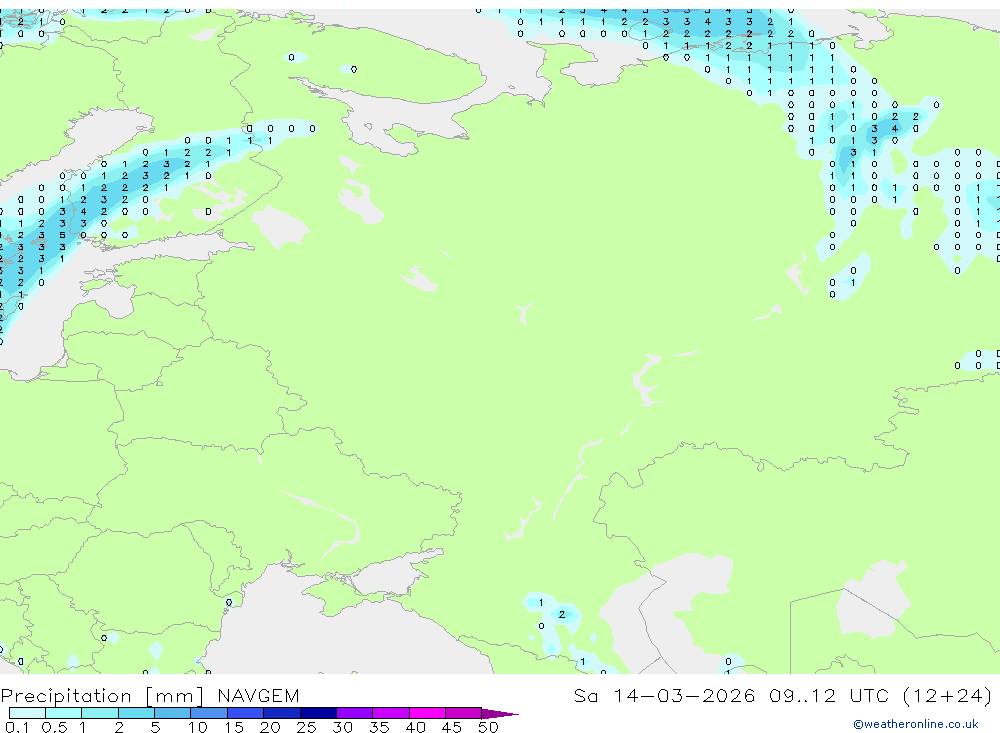Select the 25–30 mm navy legend swatch
This screenshot has height=733, width=1000.
click(318, 713)
